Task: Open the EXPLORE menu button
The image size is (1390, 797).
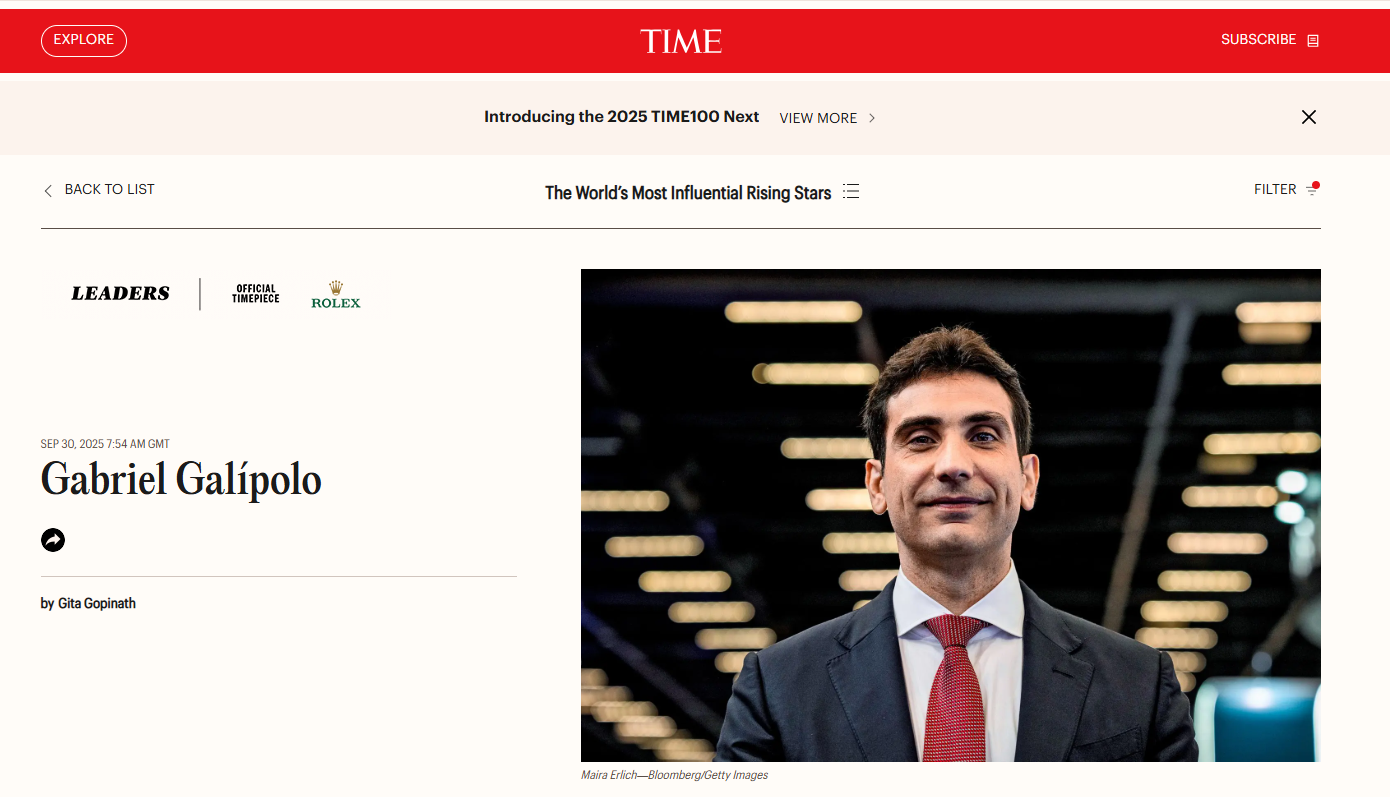Action: tap(84, 40)
